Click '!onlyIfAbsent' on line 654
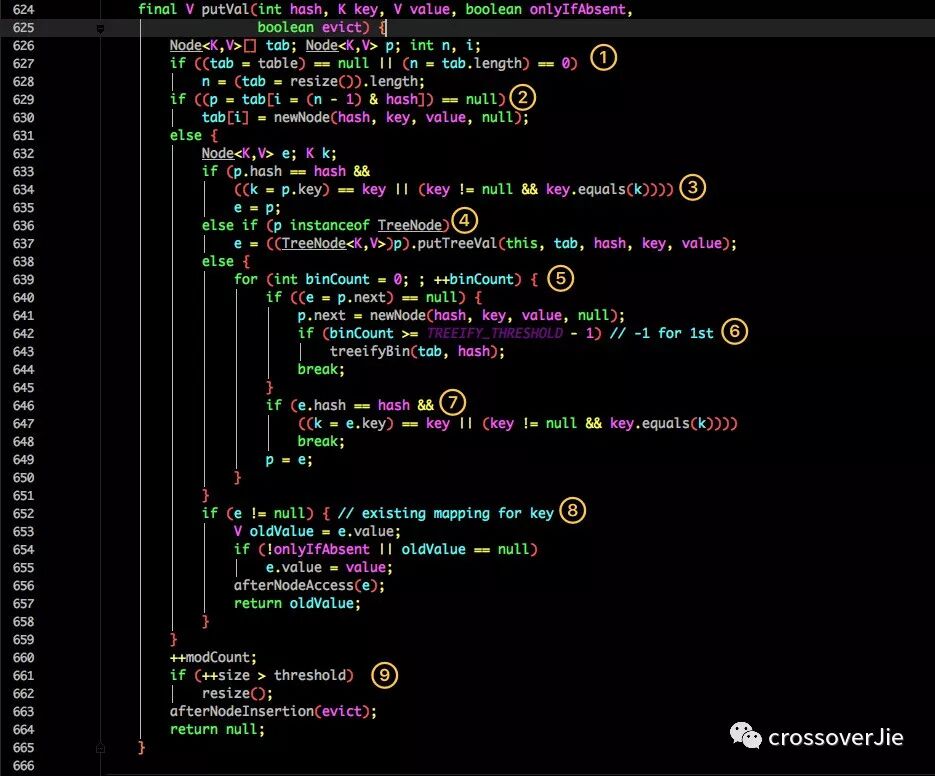935x776 pixels. (x=318, y=550)
